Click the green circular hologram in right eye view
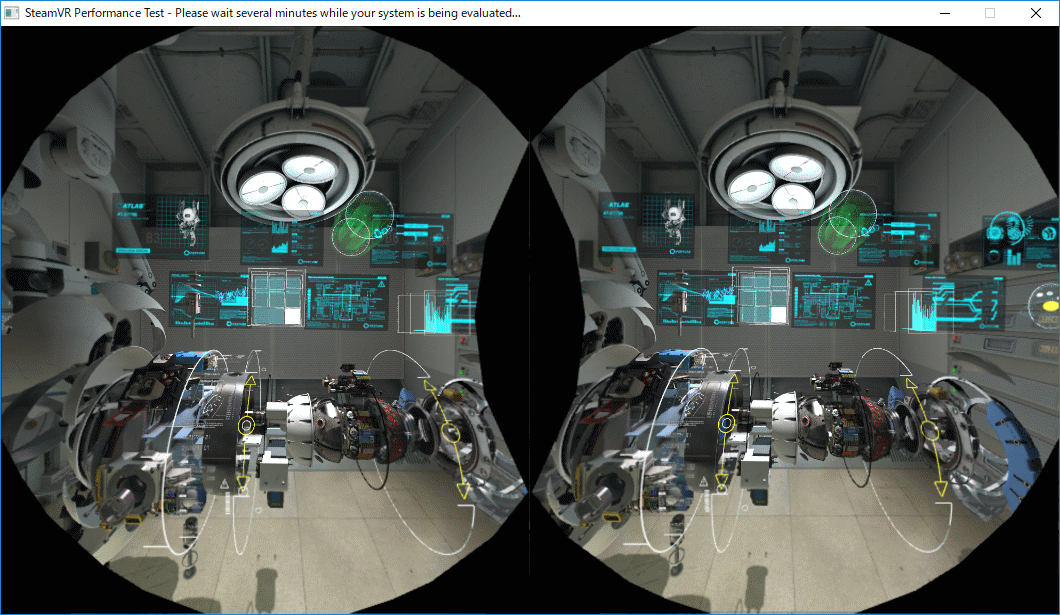Screen dimensions: 1060x615 [846, 222]
